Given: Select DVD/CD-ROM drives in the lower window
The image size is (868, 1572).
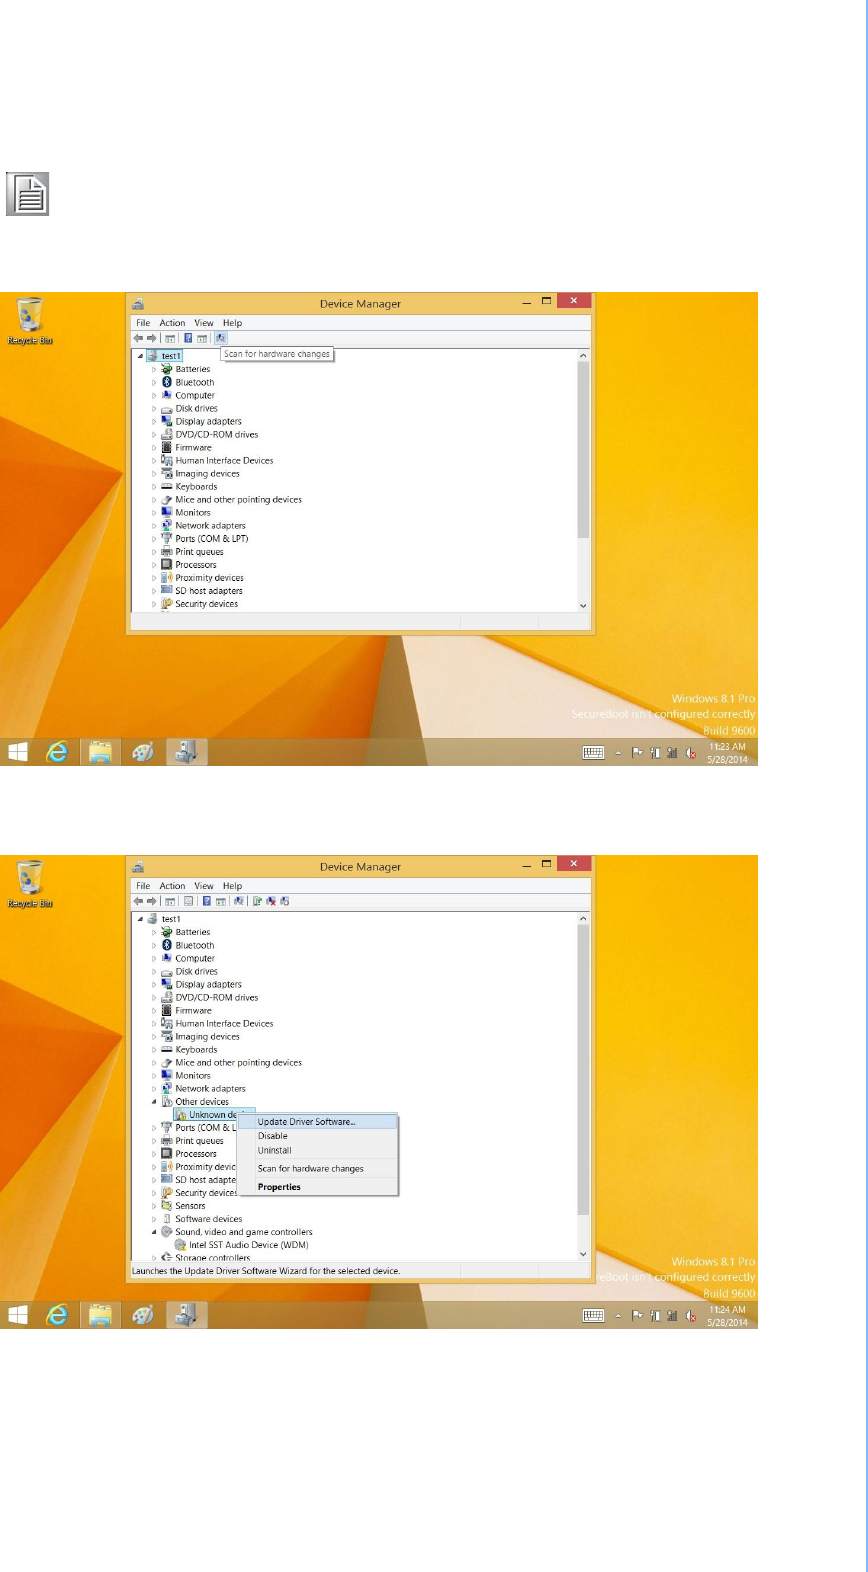Looking at the screenshot, I should (217, 998).
